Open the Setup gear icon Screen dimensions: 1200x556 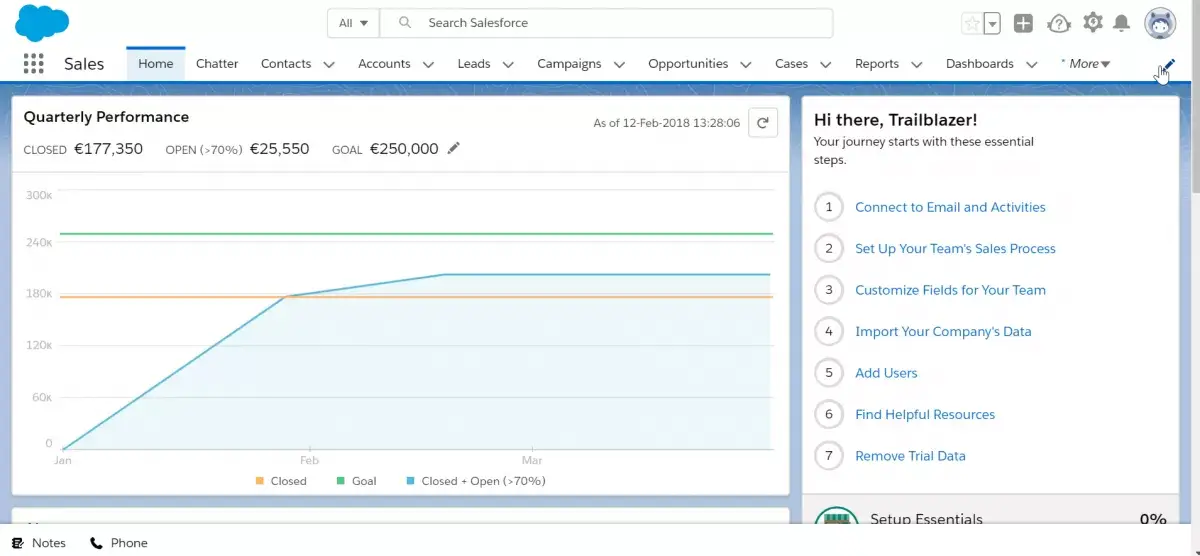coord(1093,22)
